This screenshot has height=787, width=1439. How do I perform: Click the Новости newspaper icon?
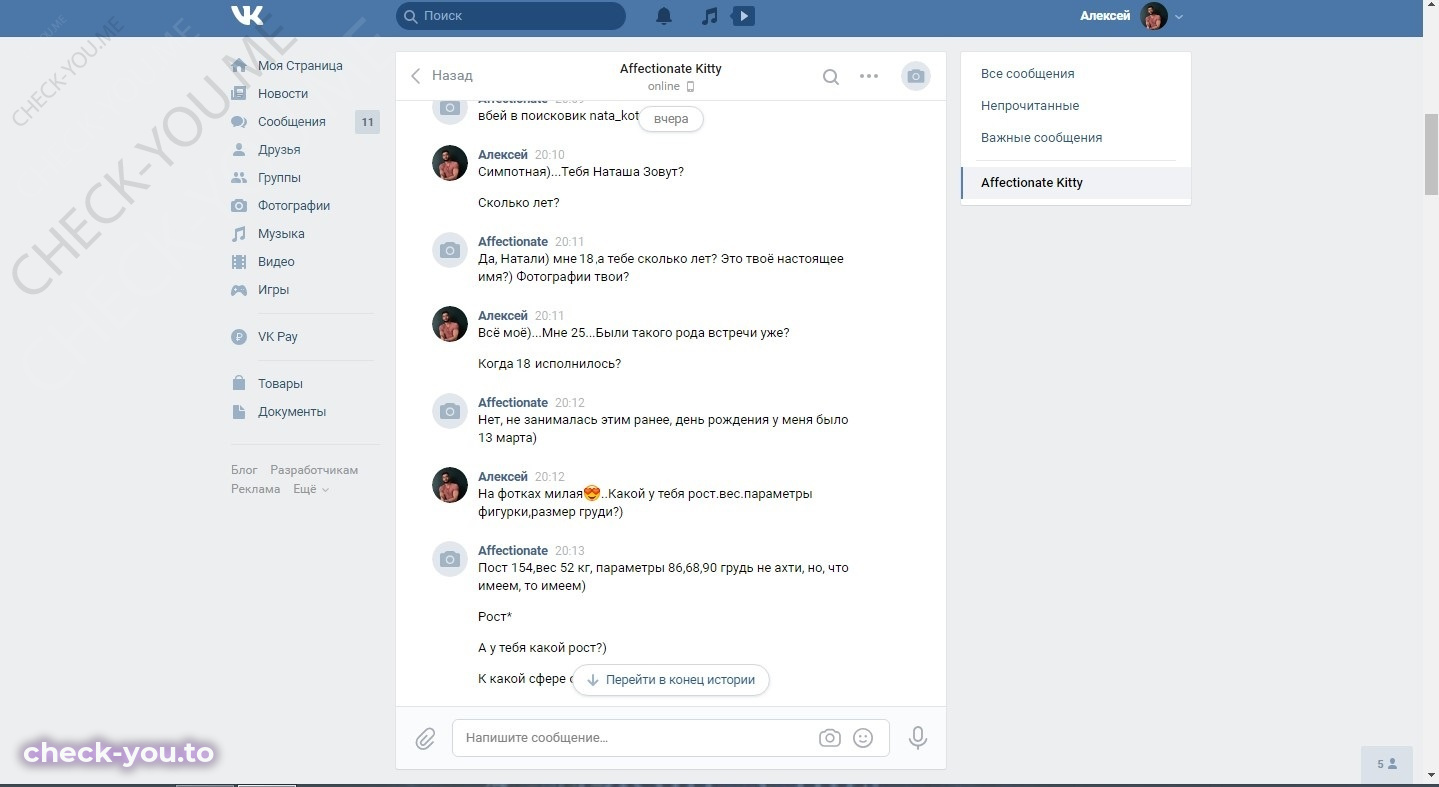pyautogui.click(x=239, y=94)
